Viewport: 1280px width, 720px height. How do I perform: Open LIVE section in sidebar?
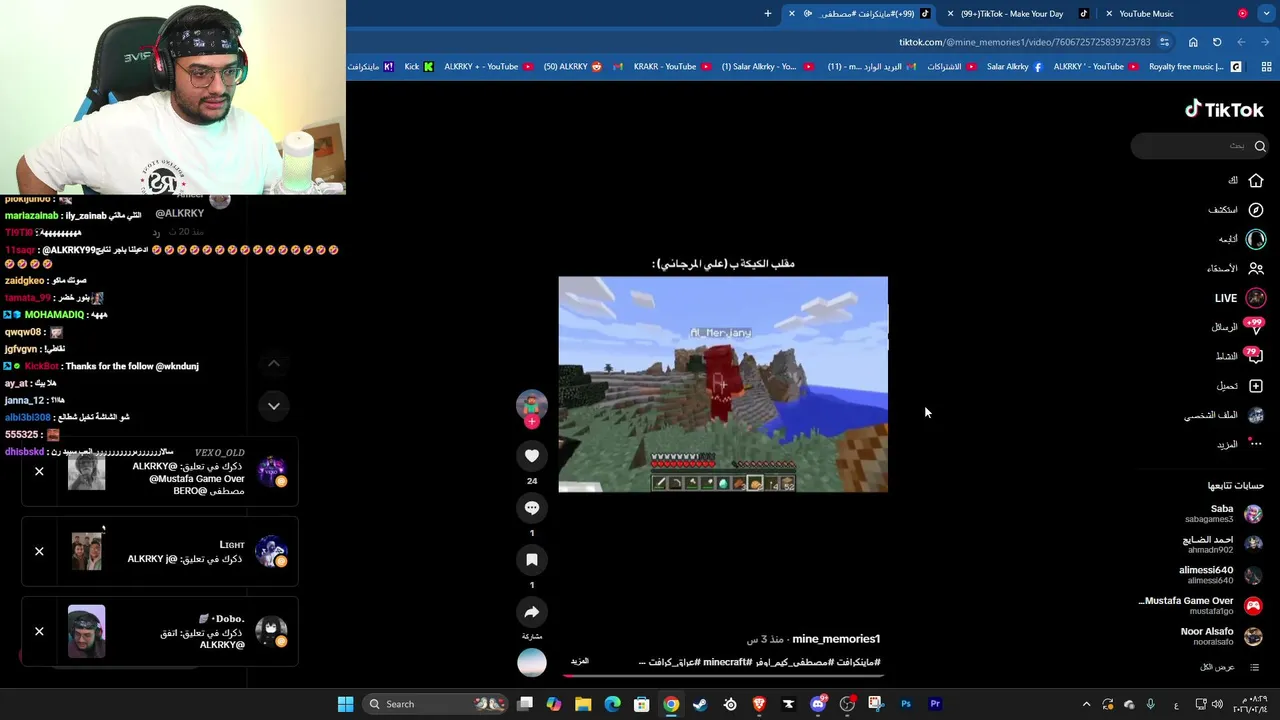click(x=1240, y=298)
